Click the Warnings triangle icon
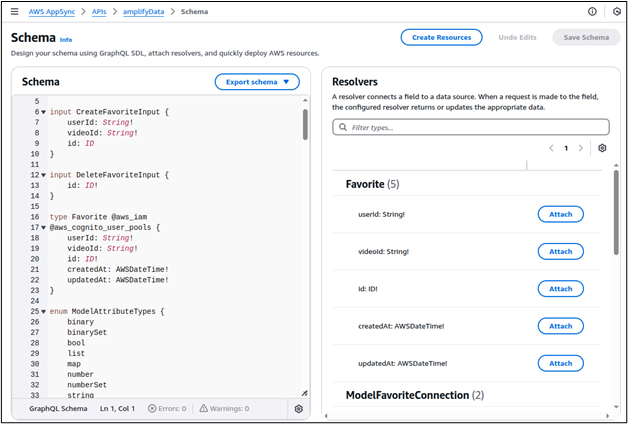Image resolution: width=628 pixels, height=424 pixels. click(203, 408)
